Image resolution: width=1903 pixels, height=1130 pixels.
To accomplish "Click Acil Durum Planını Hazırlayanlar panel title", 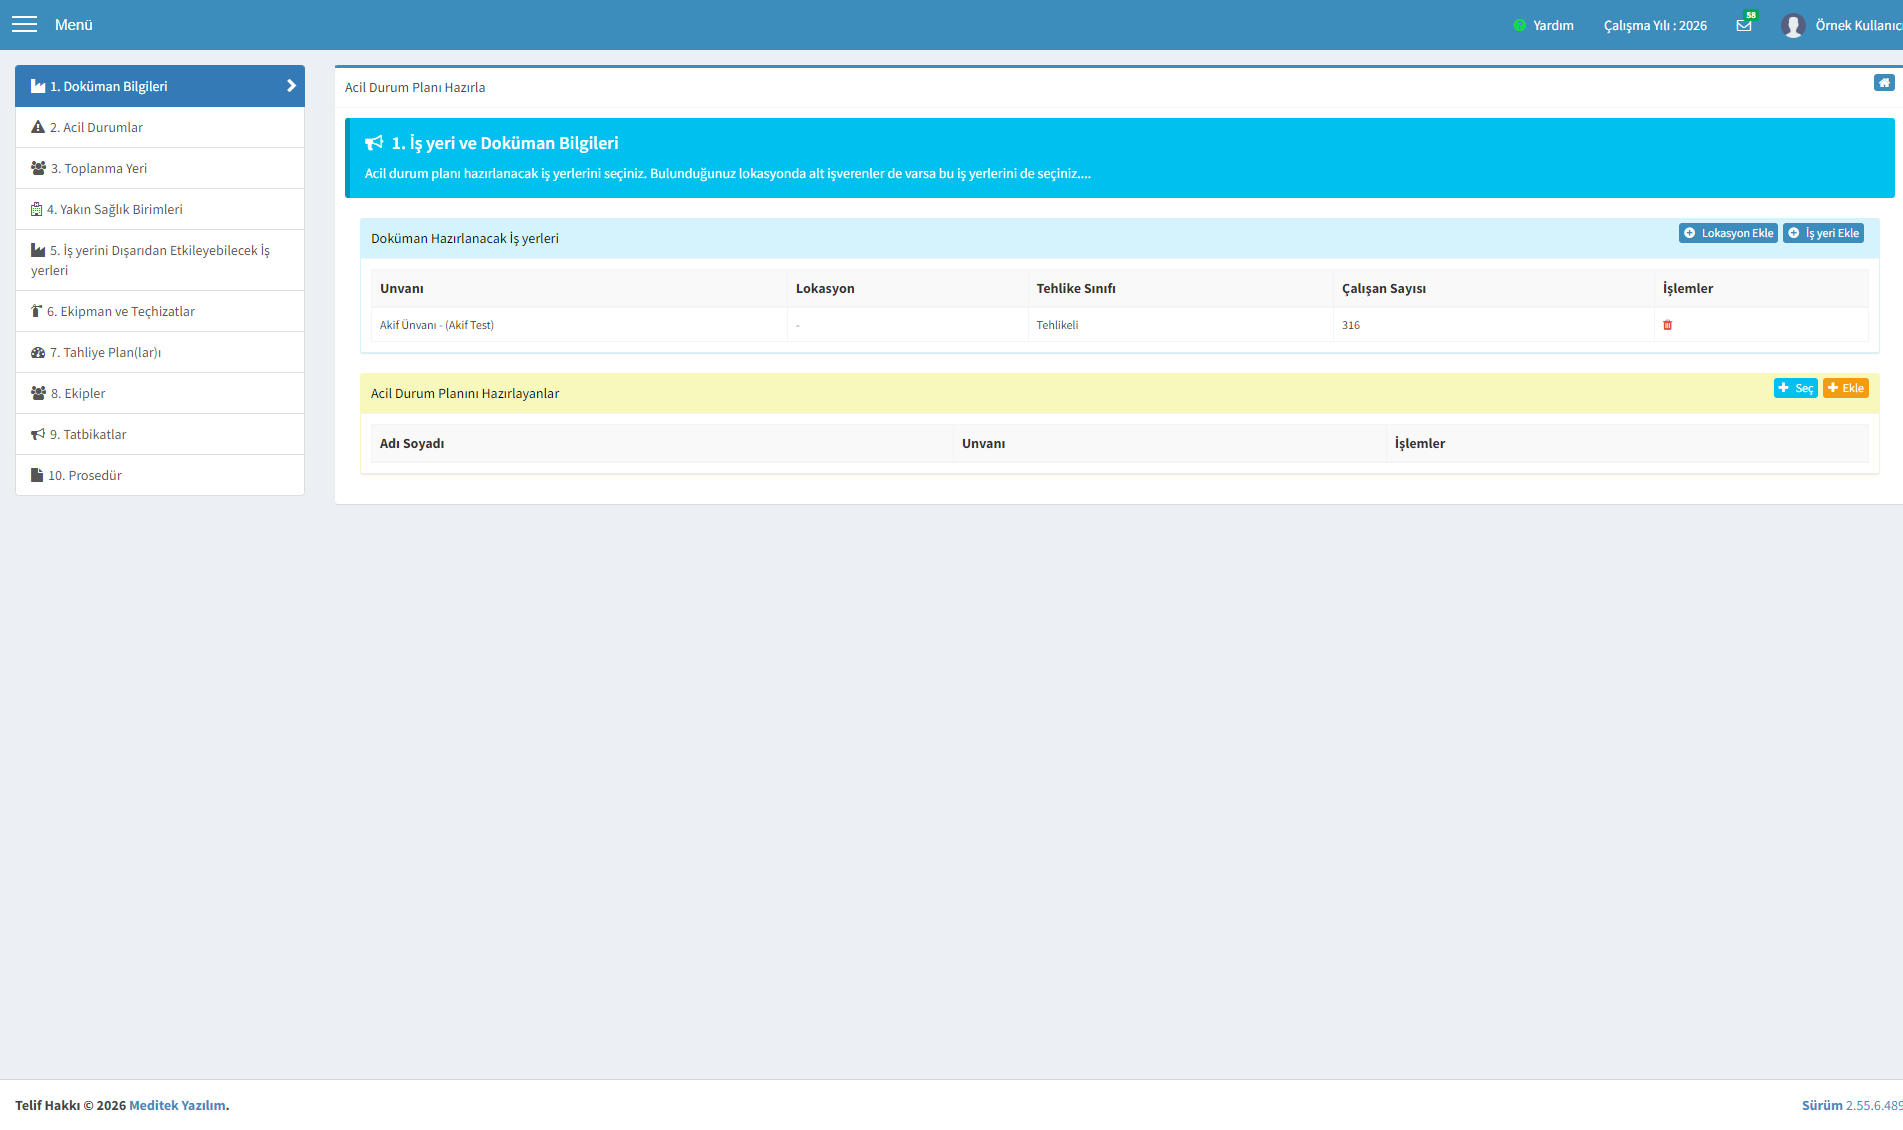I will click(x=465, y=393).
